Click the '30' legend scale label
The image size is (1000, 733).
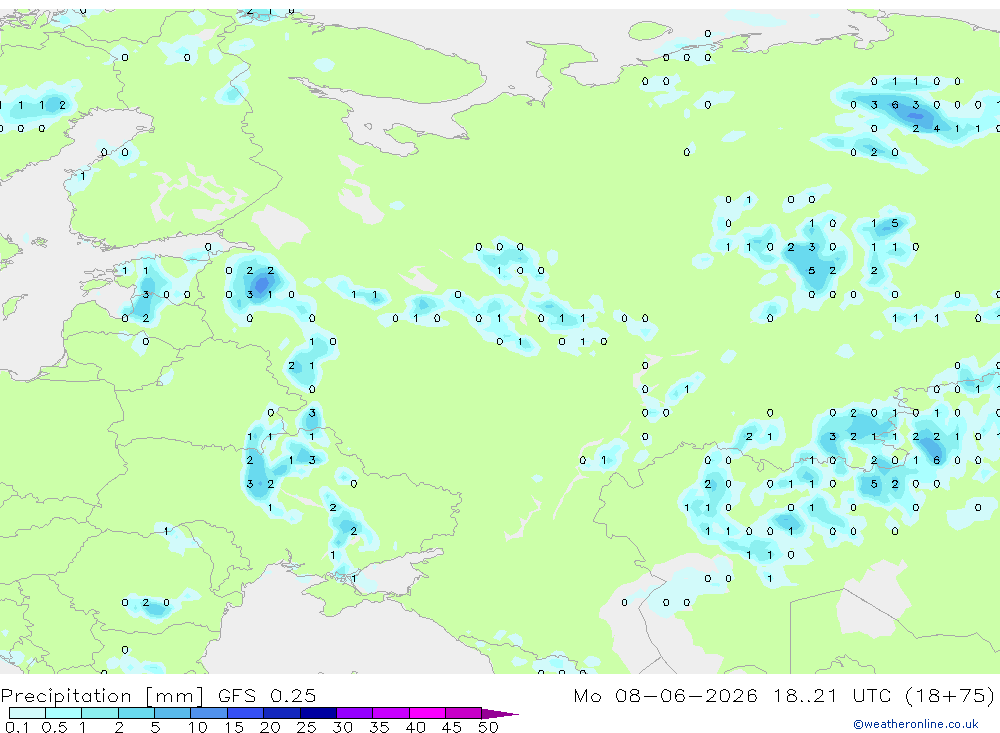pos(342,727)
